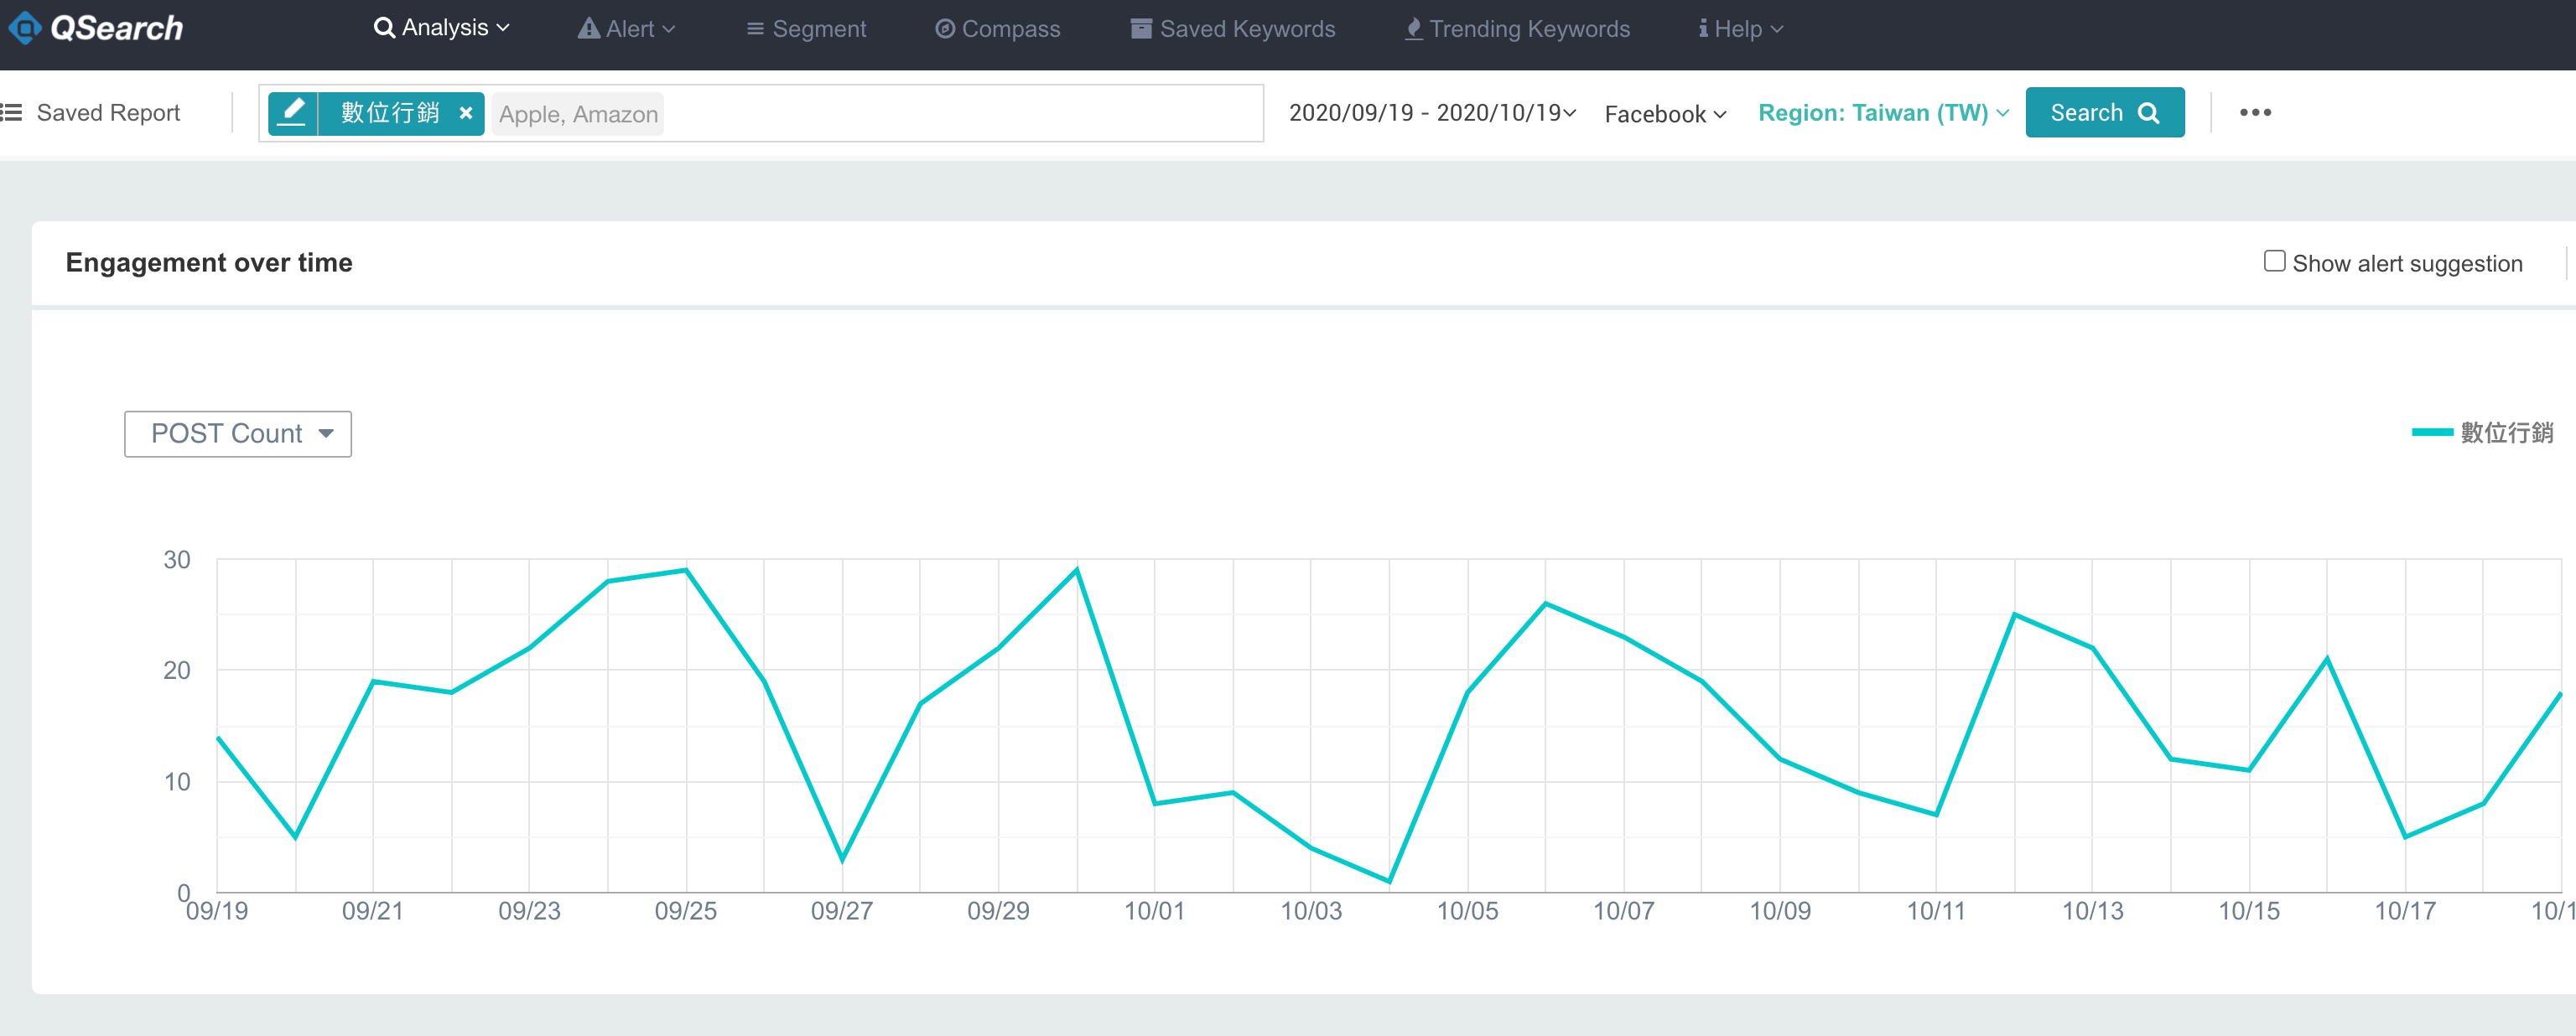The width and height of the screenshot is (2576, 1036).
Task: Expand the Facebook source dropdown
Action: tap(1665, 114)
